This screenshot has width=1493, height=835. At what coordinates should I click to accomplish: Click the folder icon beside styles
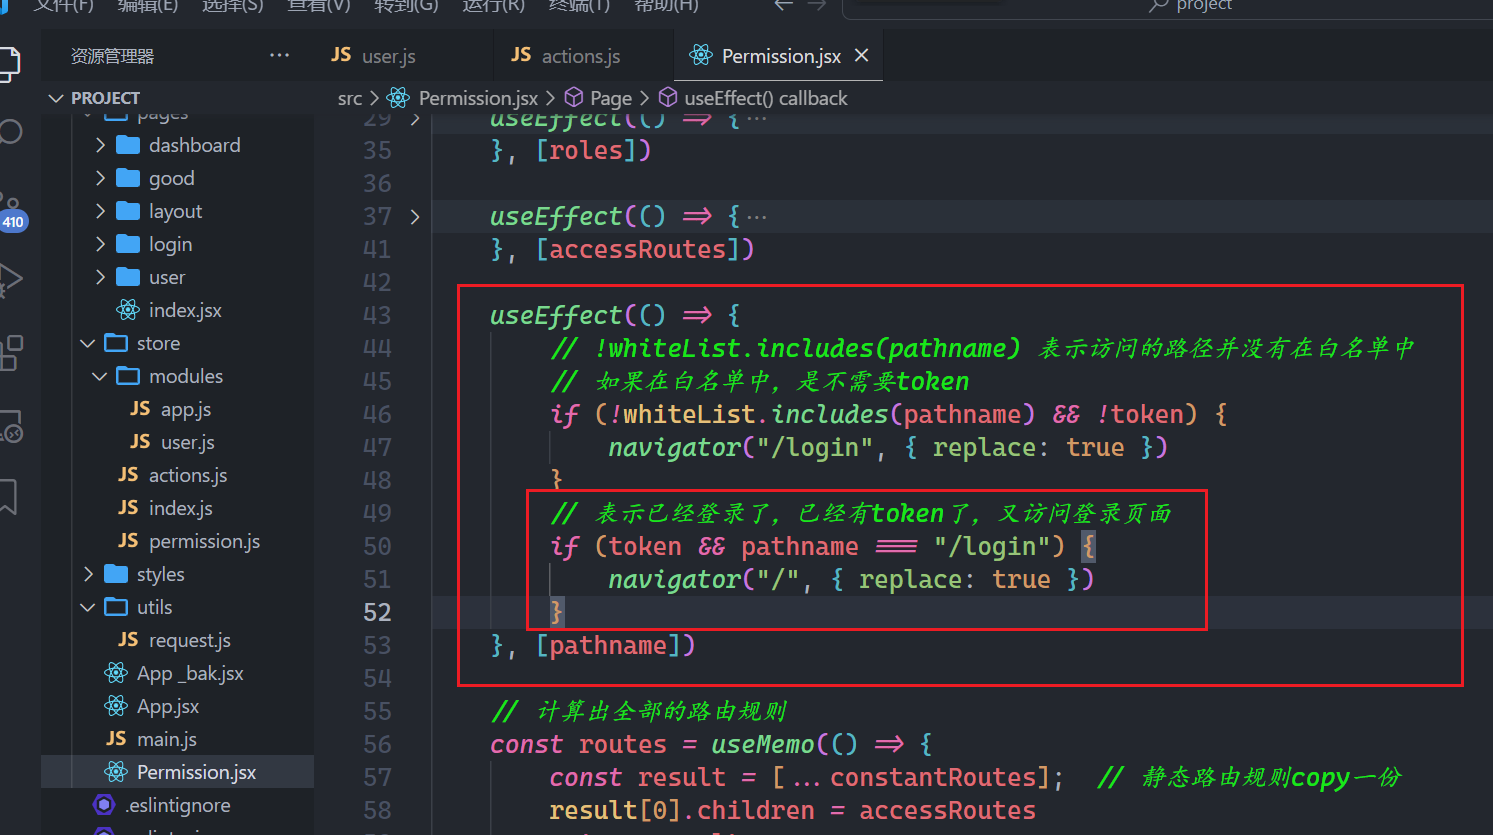tap(116, 574)
